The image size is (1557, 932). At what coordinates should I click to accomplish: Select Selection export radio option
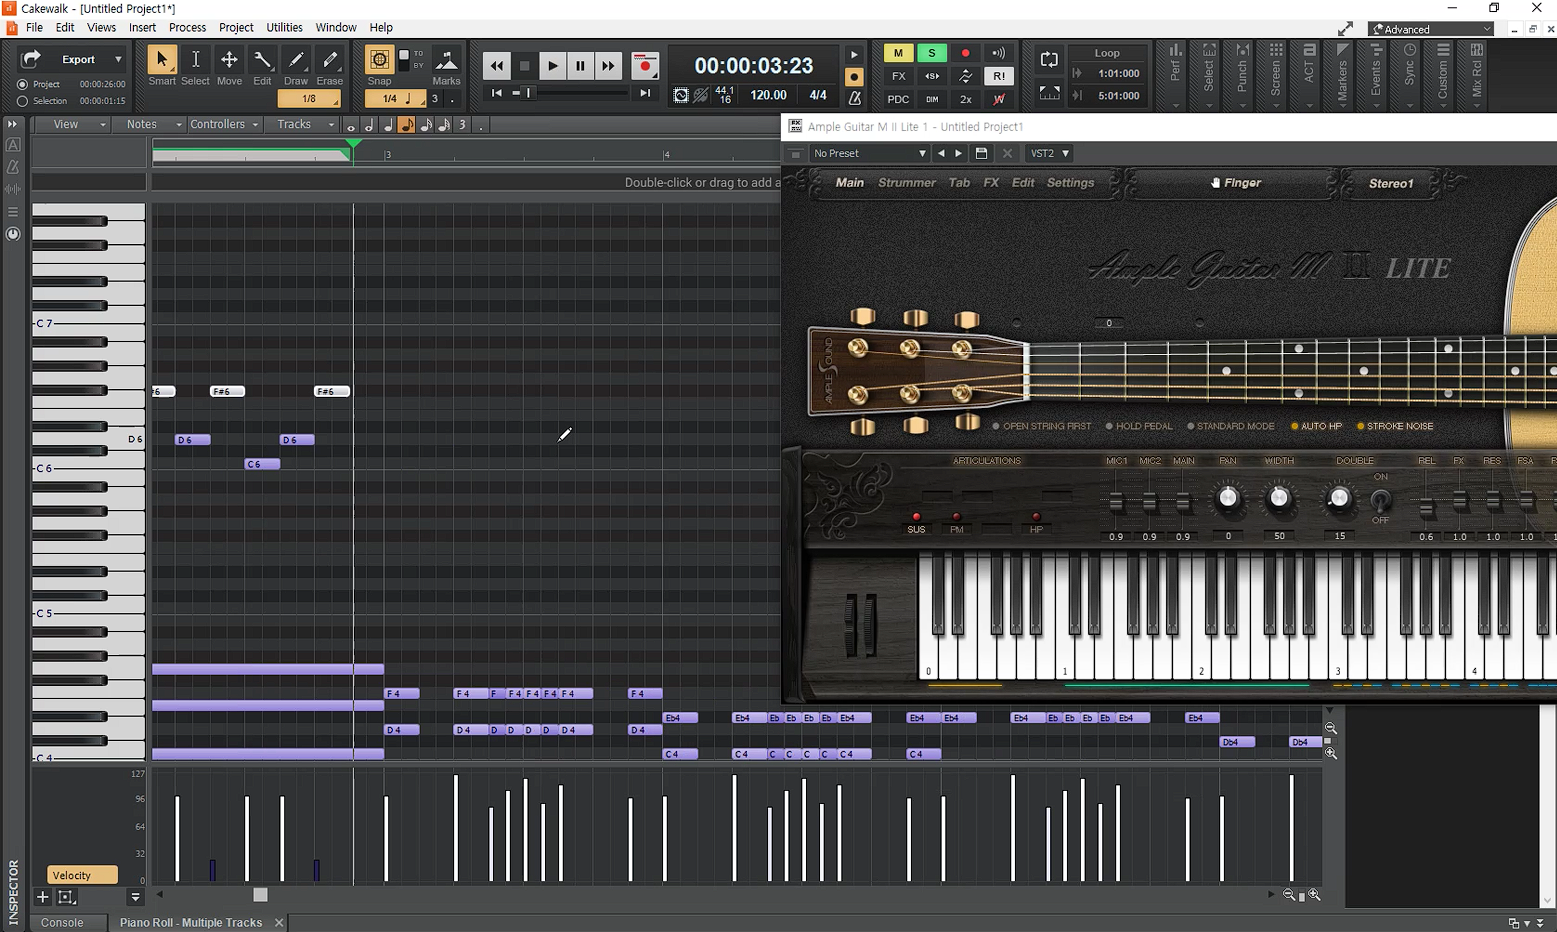22,101
